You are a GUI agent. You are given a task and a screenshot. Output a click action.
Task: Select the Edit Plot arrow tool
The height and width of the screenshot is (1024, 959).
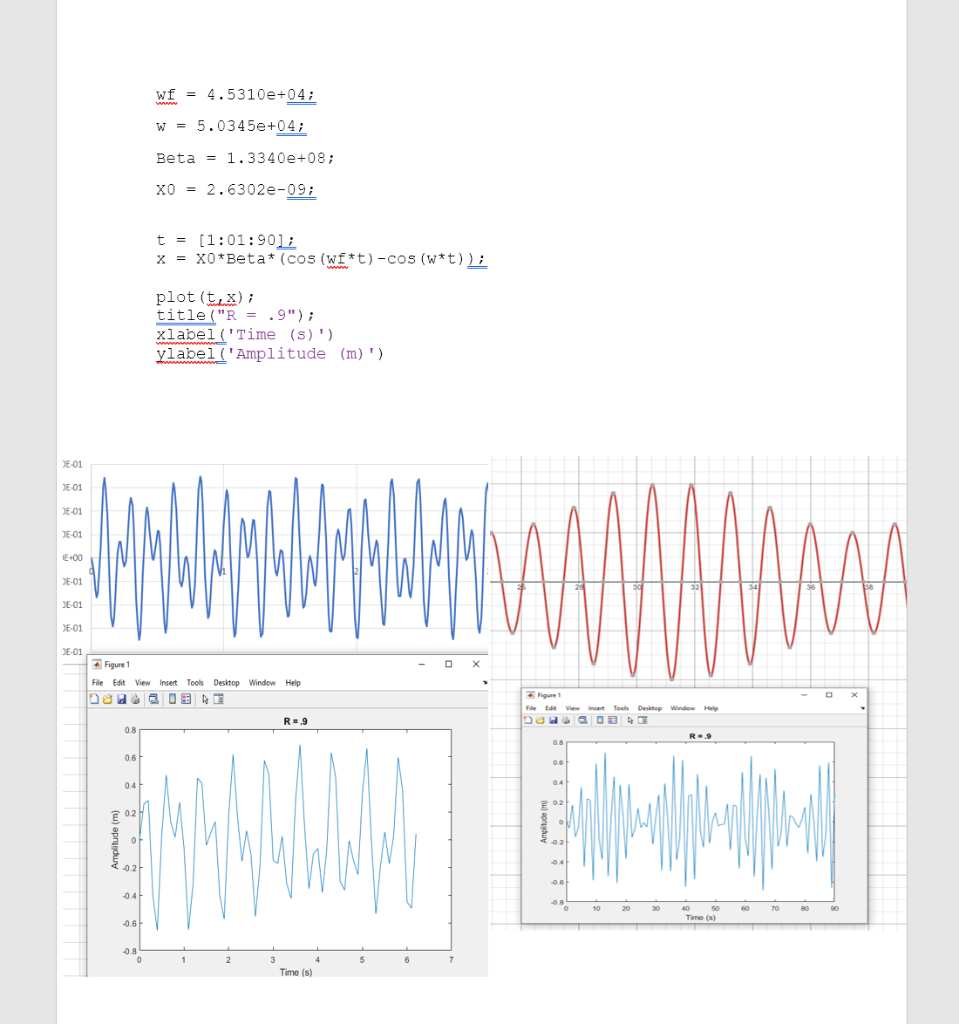click(x=205, y=697)
